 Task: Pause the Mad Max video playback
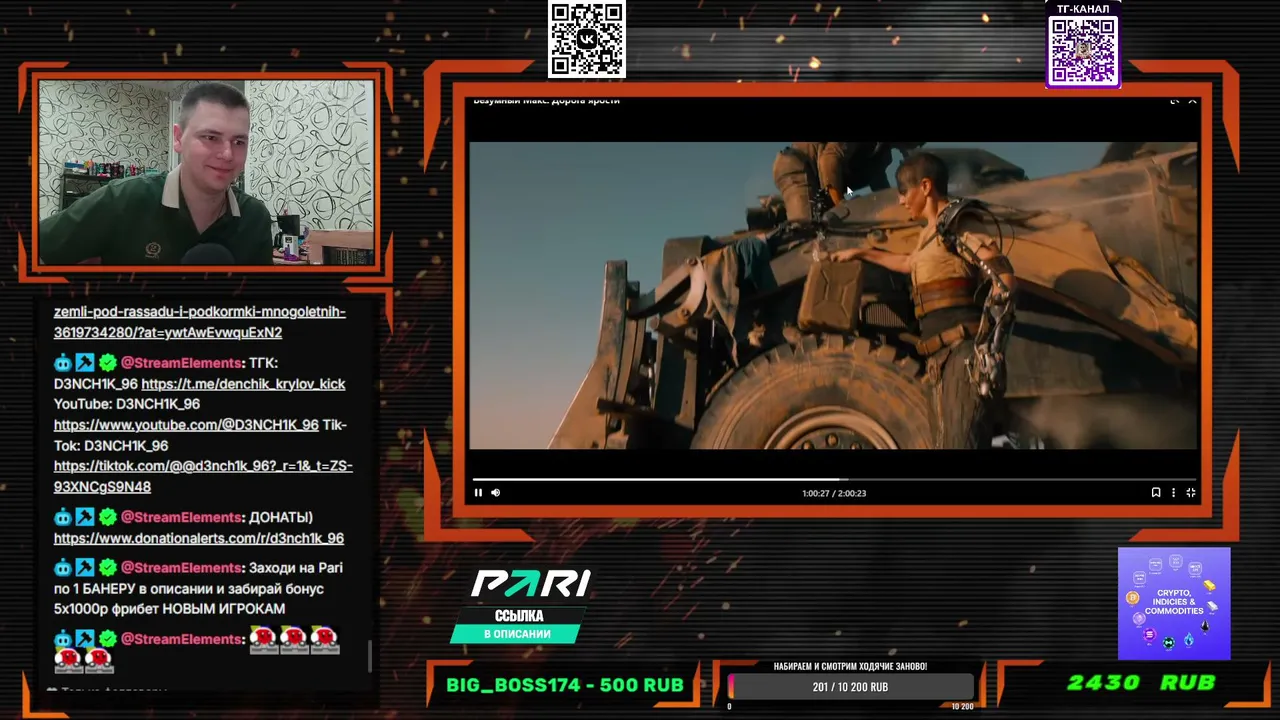[x=478, y=492]
